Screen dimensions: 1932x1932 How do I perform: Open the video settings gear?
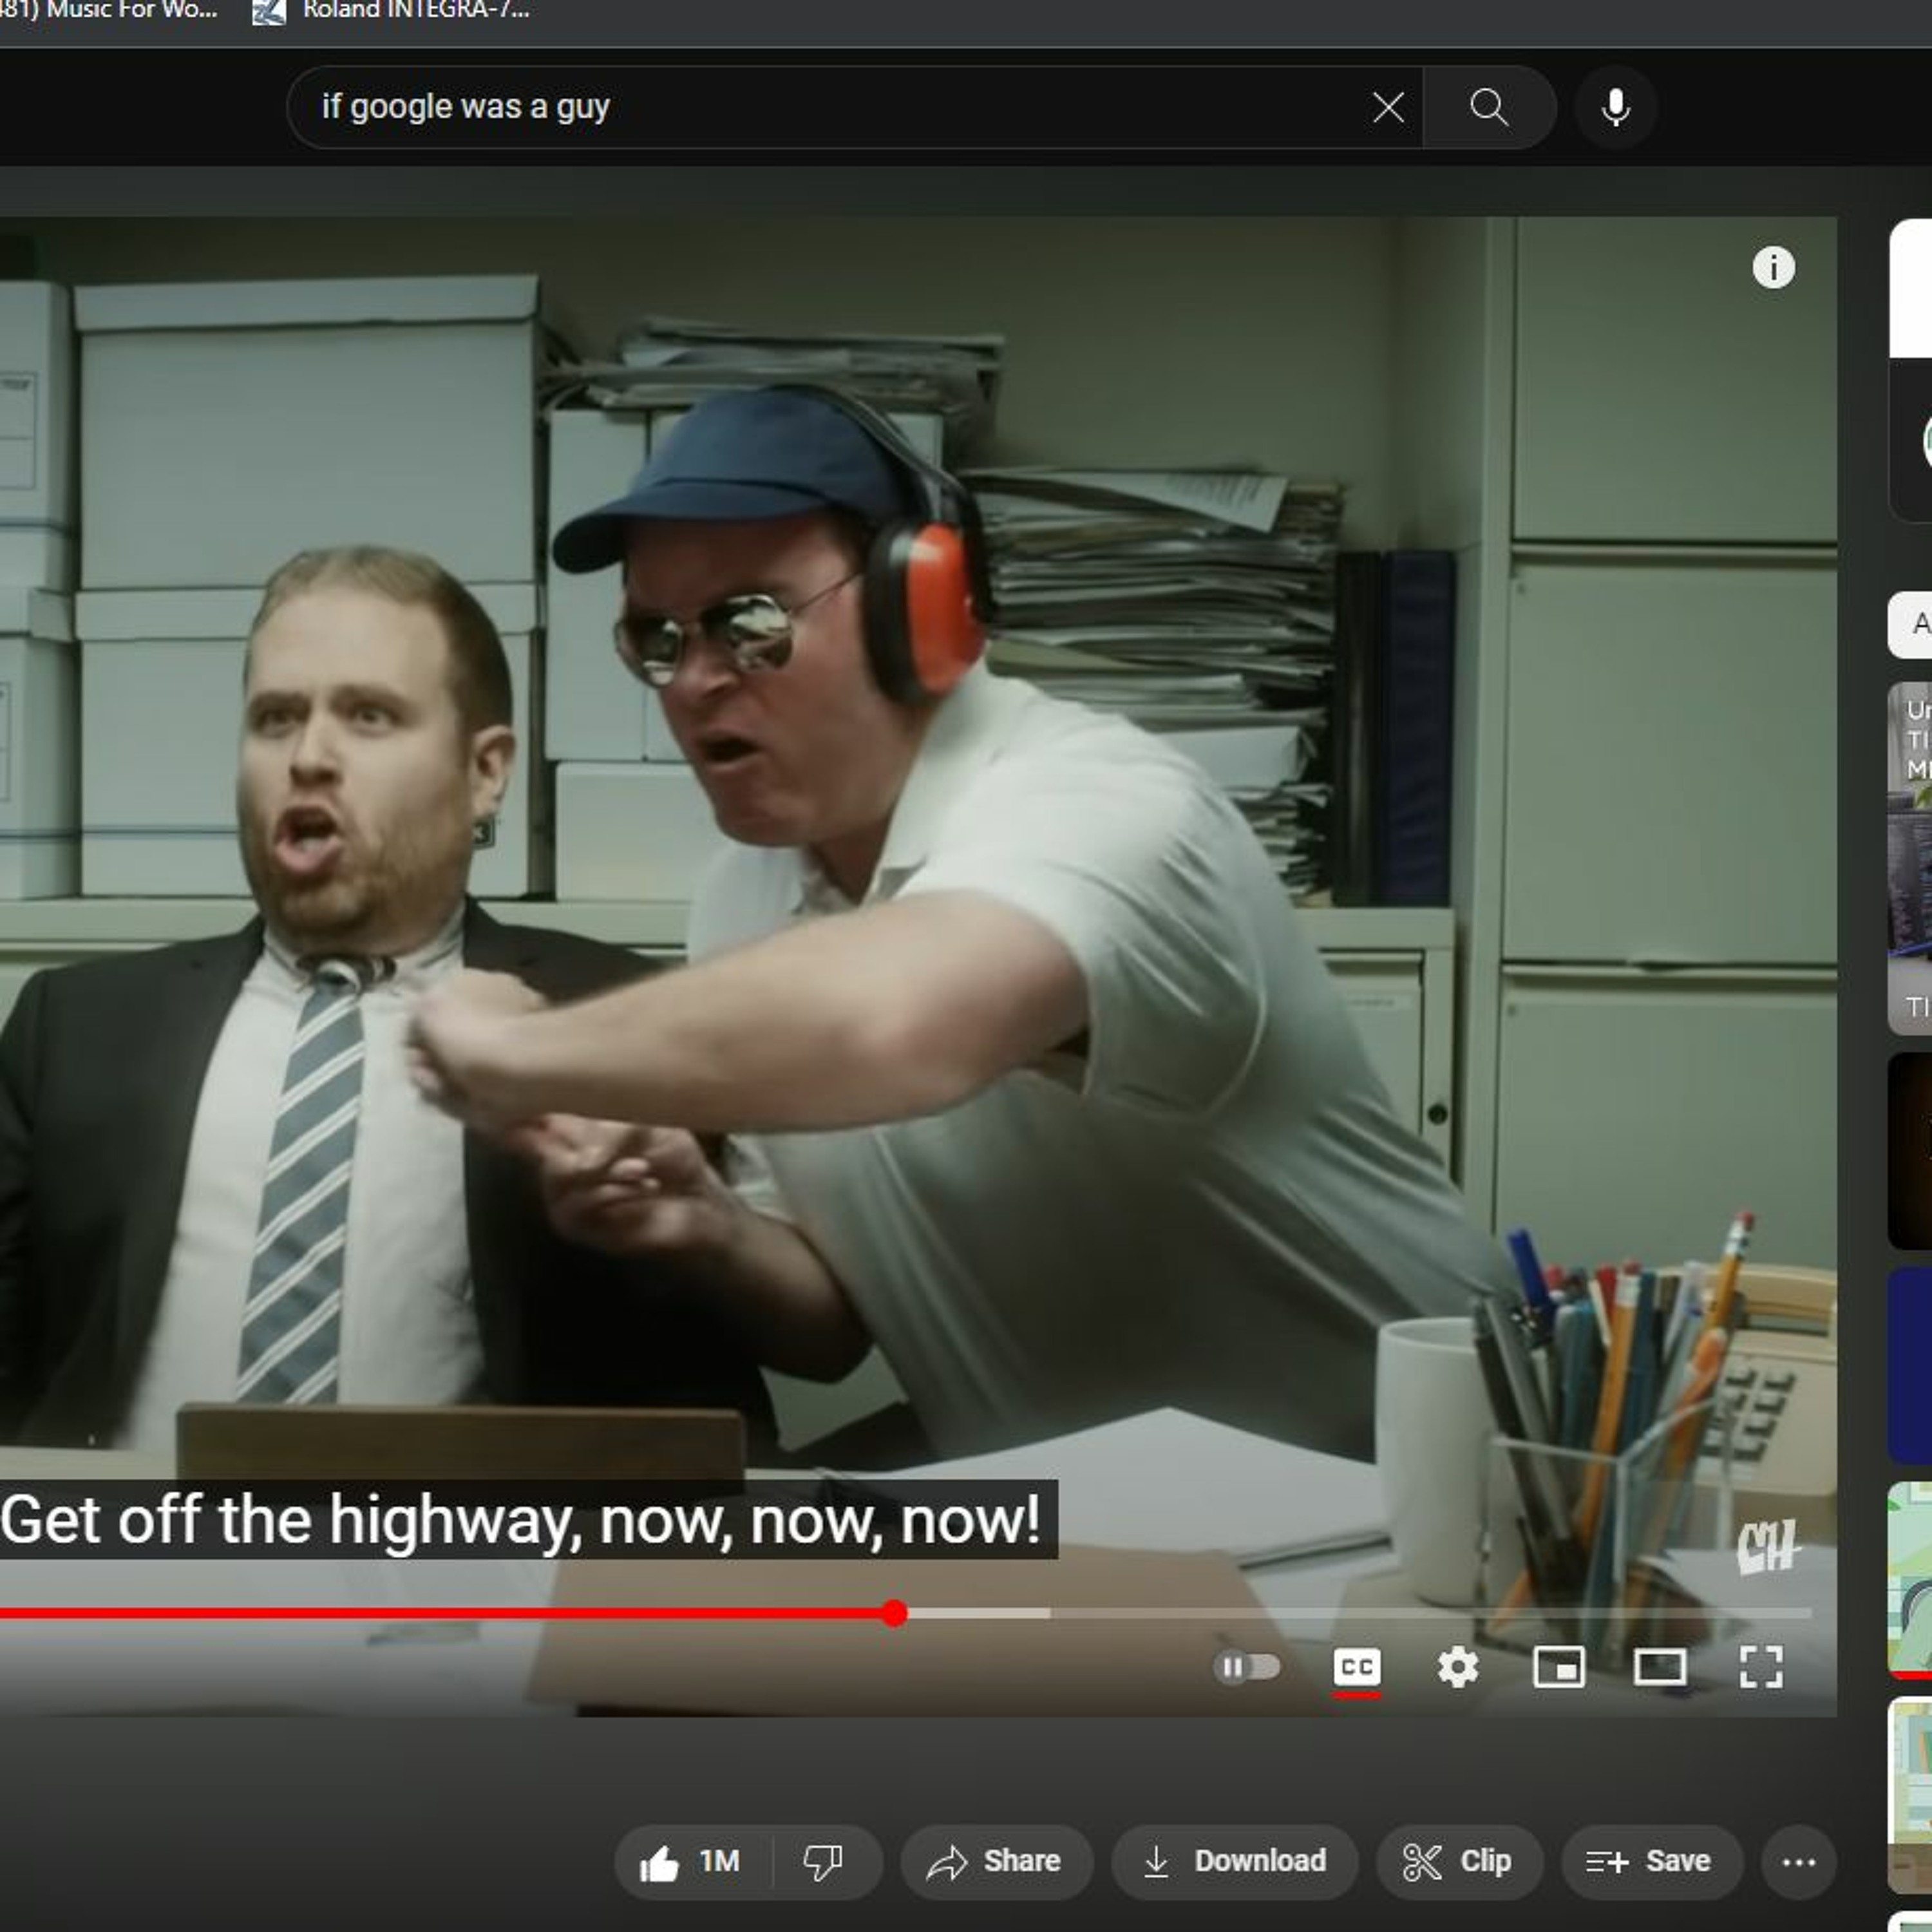click(1458, 1667)
